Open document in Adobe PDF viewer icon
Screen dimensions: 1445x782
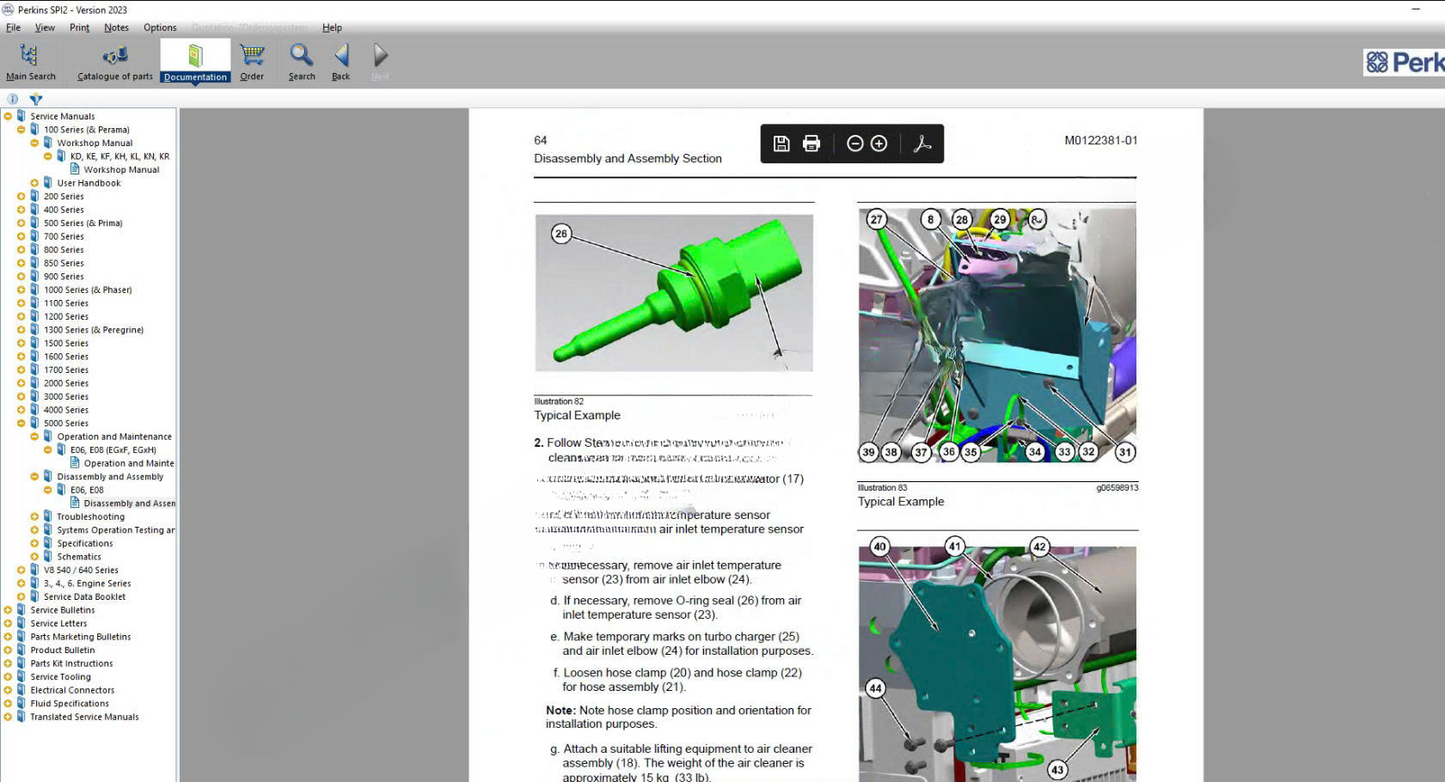coord(922,144)
